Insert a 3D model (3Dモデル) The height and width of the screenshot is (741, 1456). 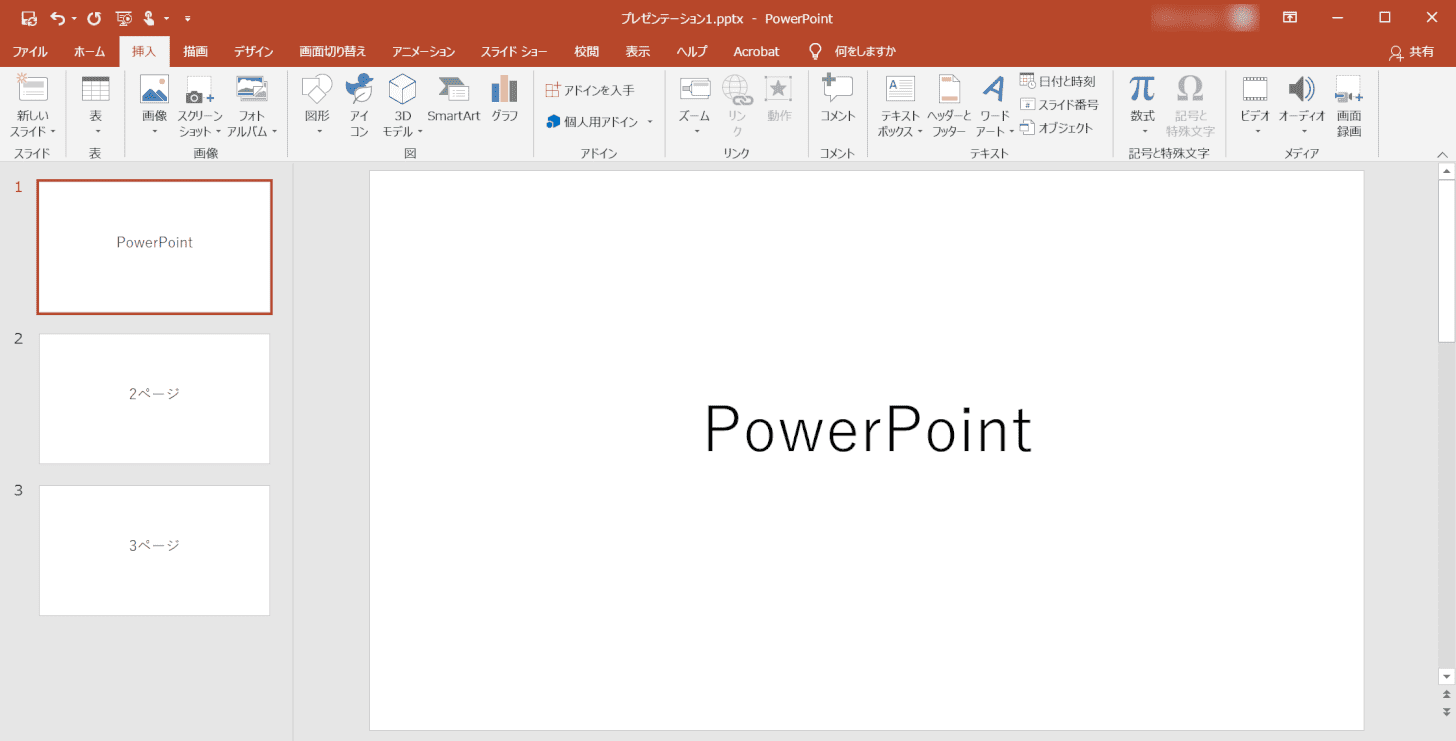[x=403, y=107]
